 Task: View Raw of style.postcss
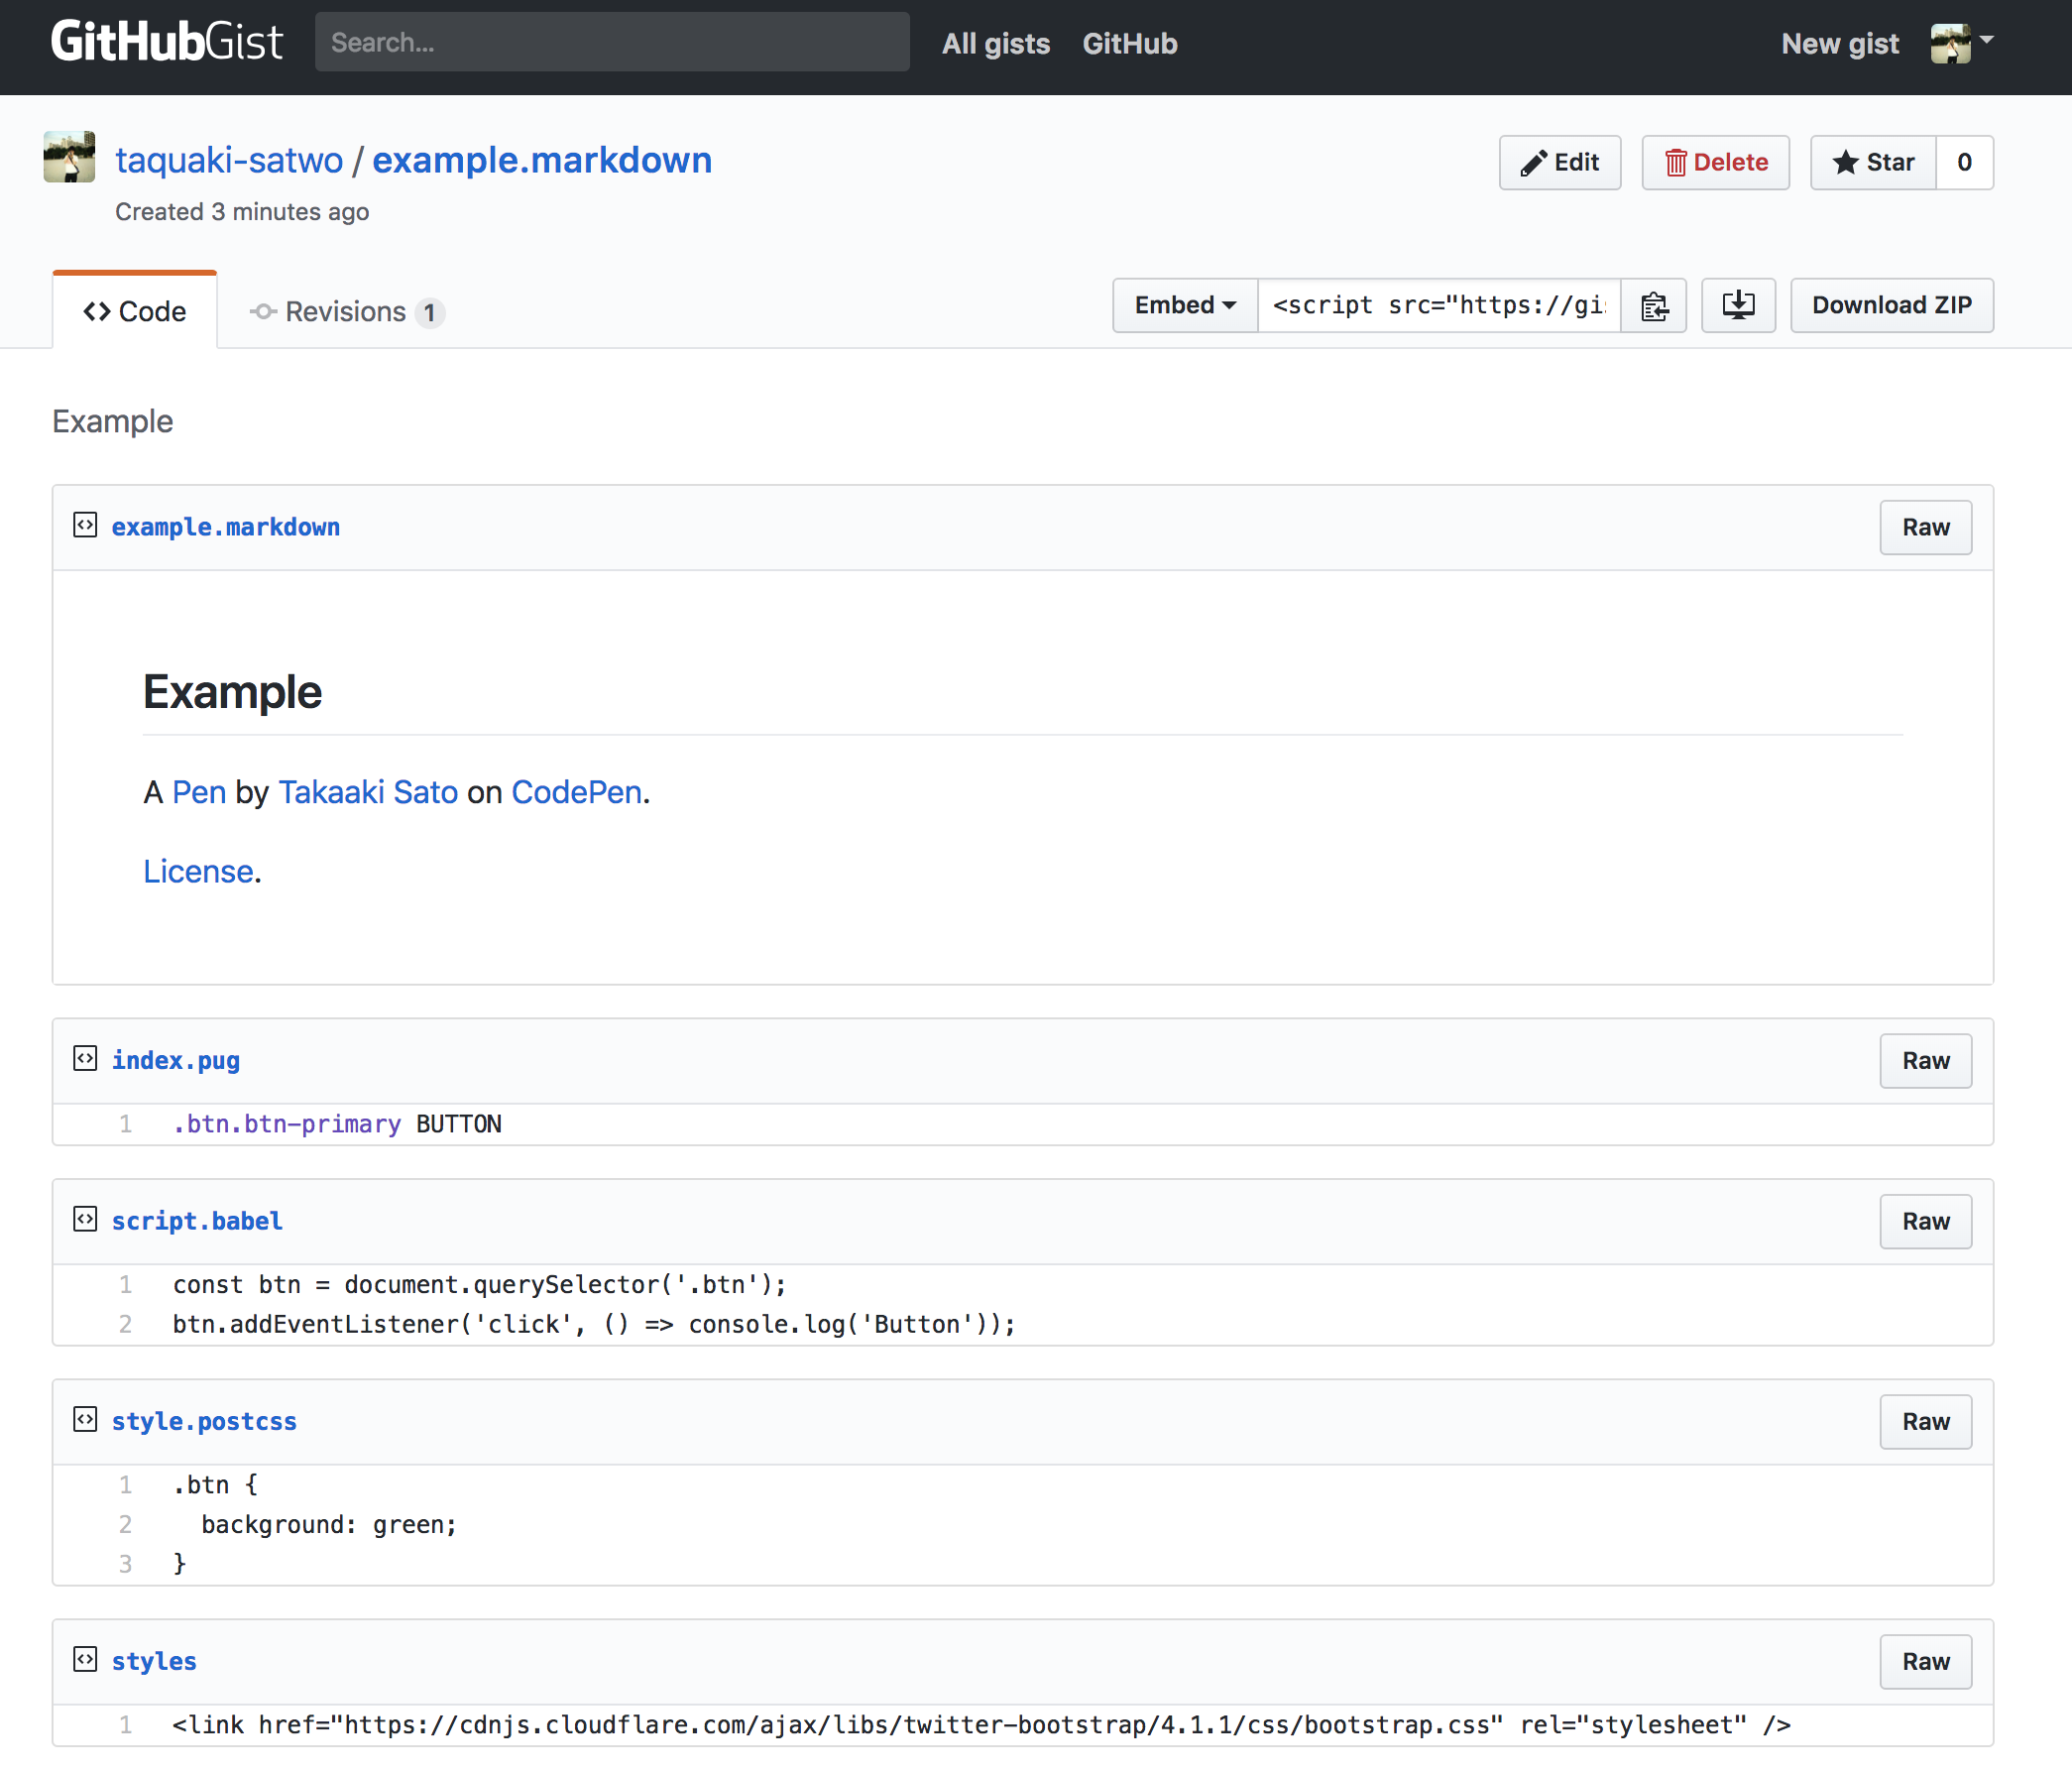coord(1926,1421)
